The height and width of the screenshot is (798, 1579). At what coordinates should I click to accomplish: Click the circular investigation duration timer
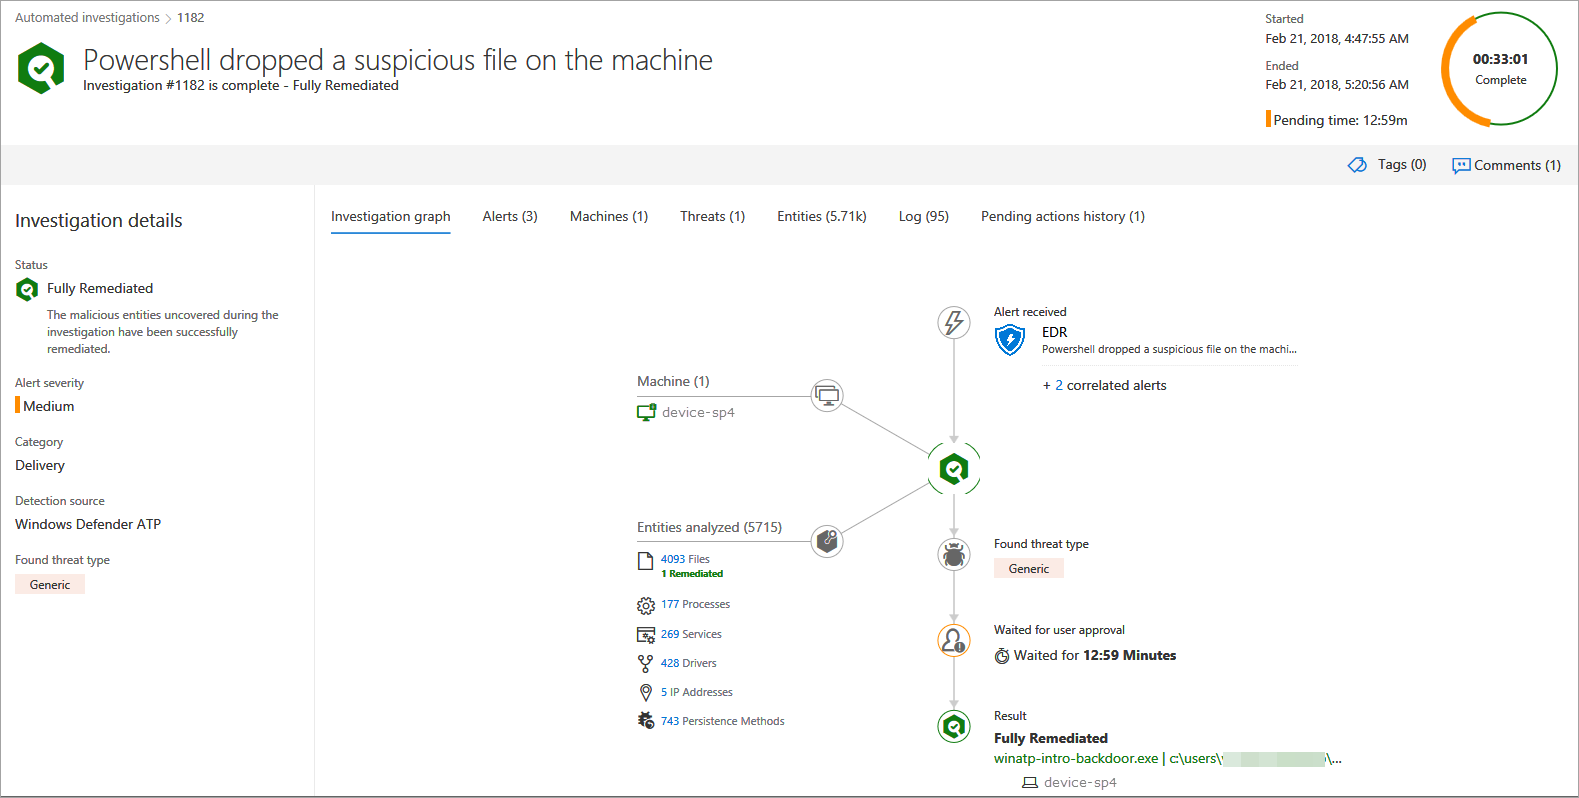click(x=1499, y=69)
